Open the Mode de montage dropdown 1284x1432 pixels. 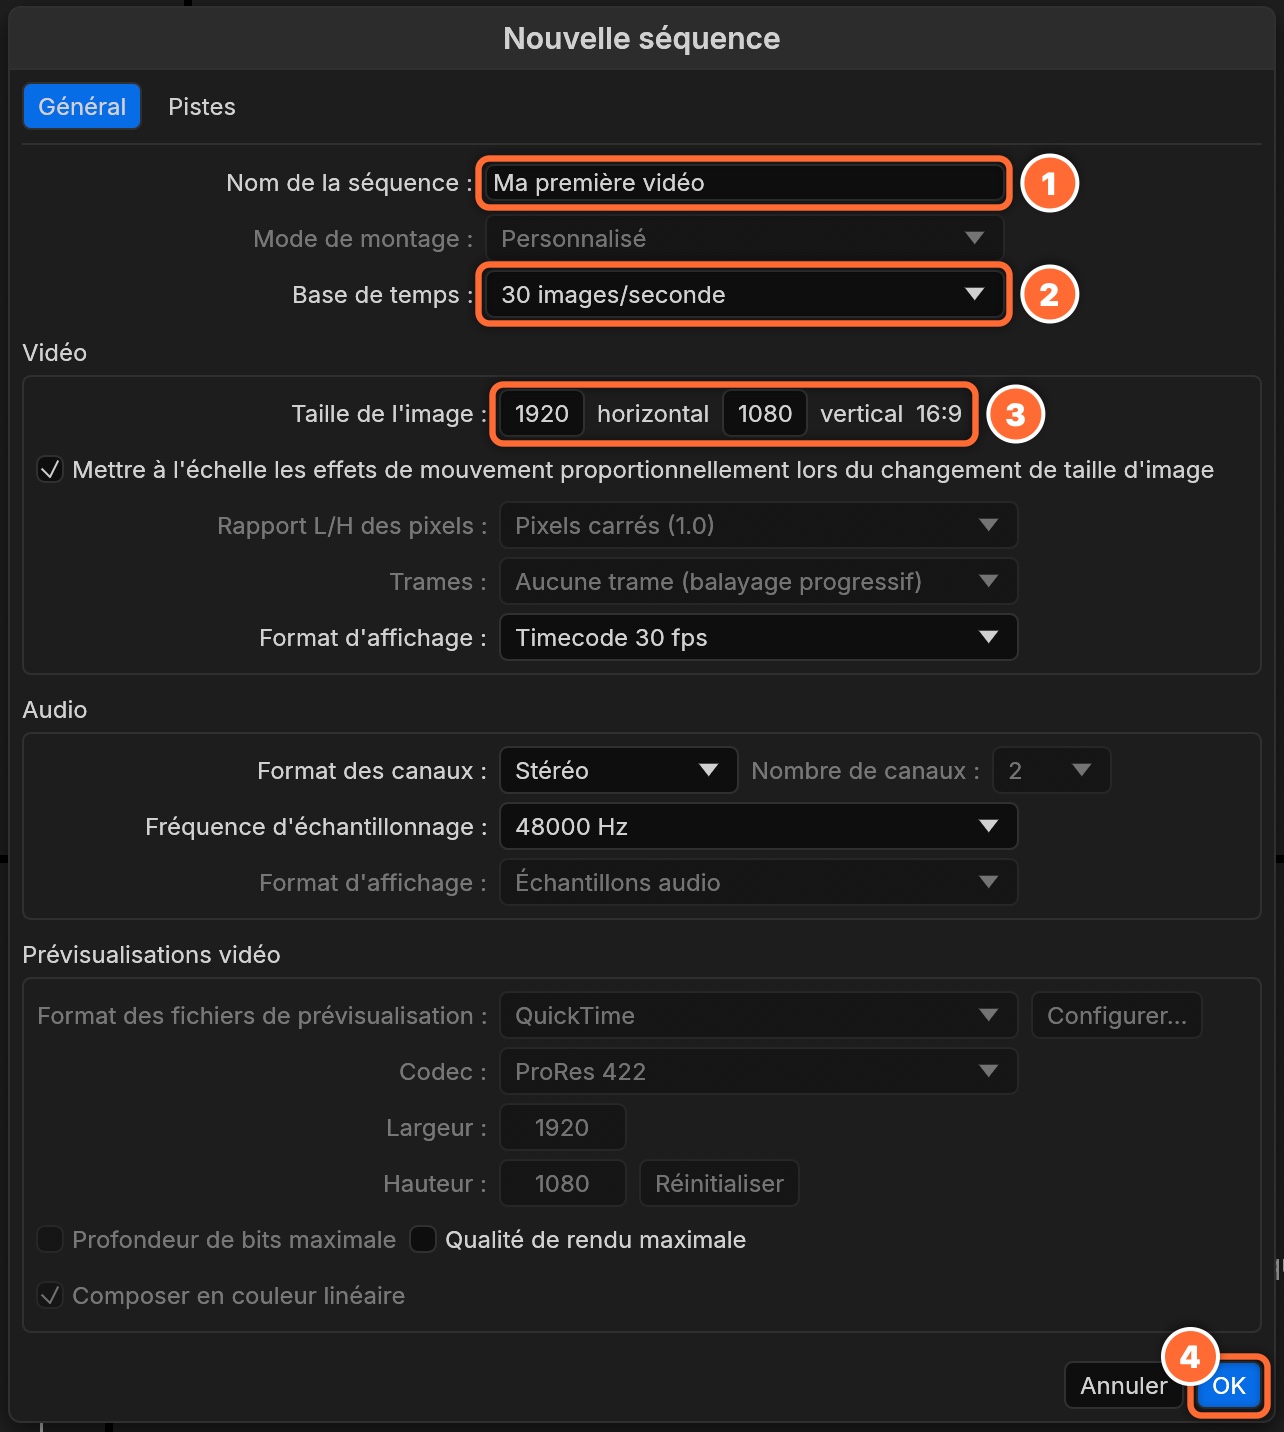click(744, 239)
